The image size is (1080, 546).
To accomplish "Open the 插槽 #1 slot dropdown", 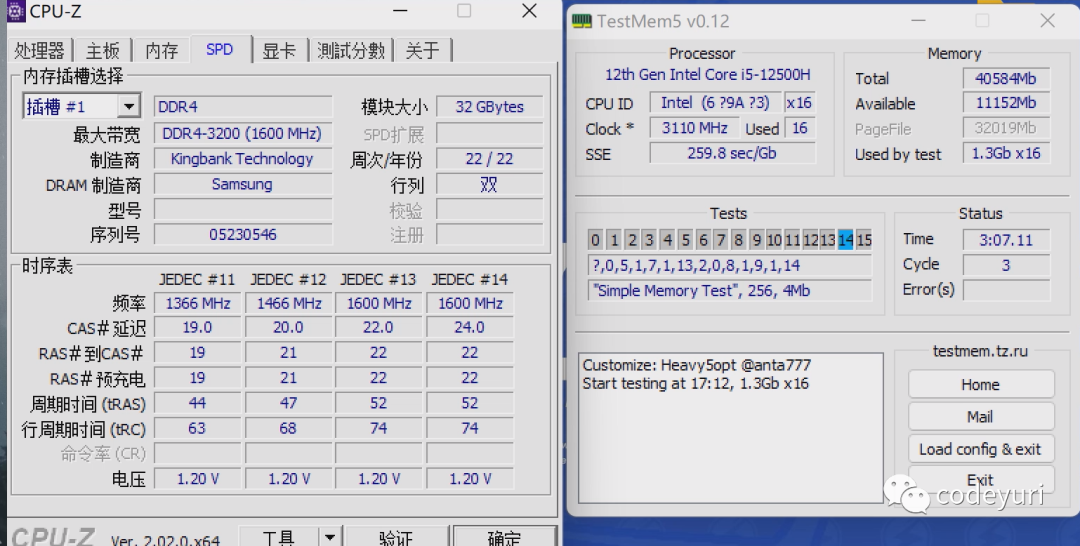I will pos(128,107).
